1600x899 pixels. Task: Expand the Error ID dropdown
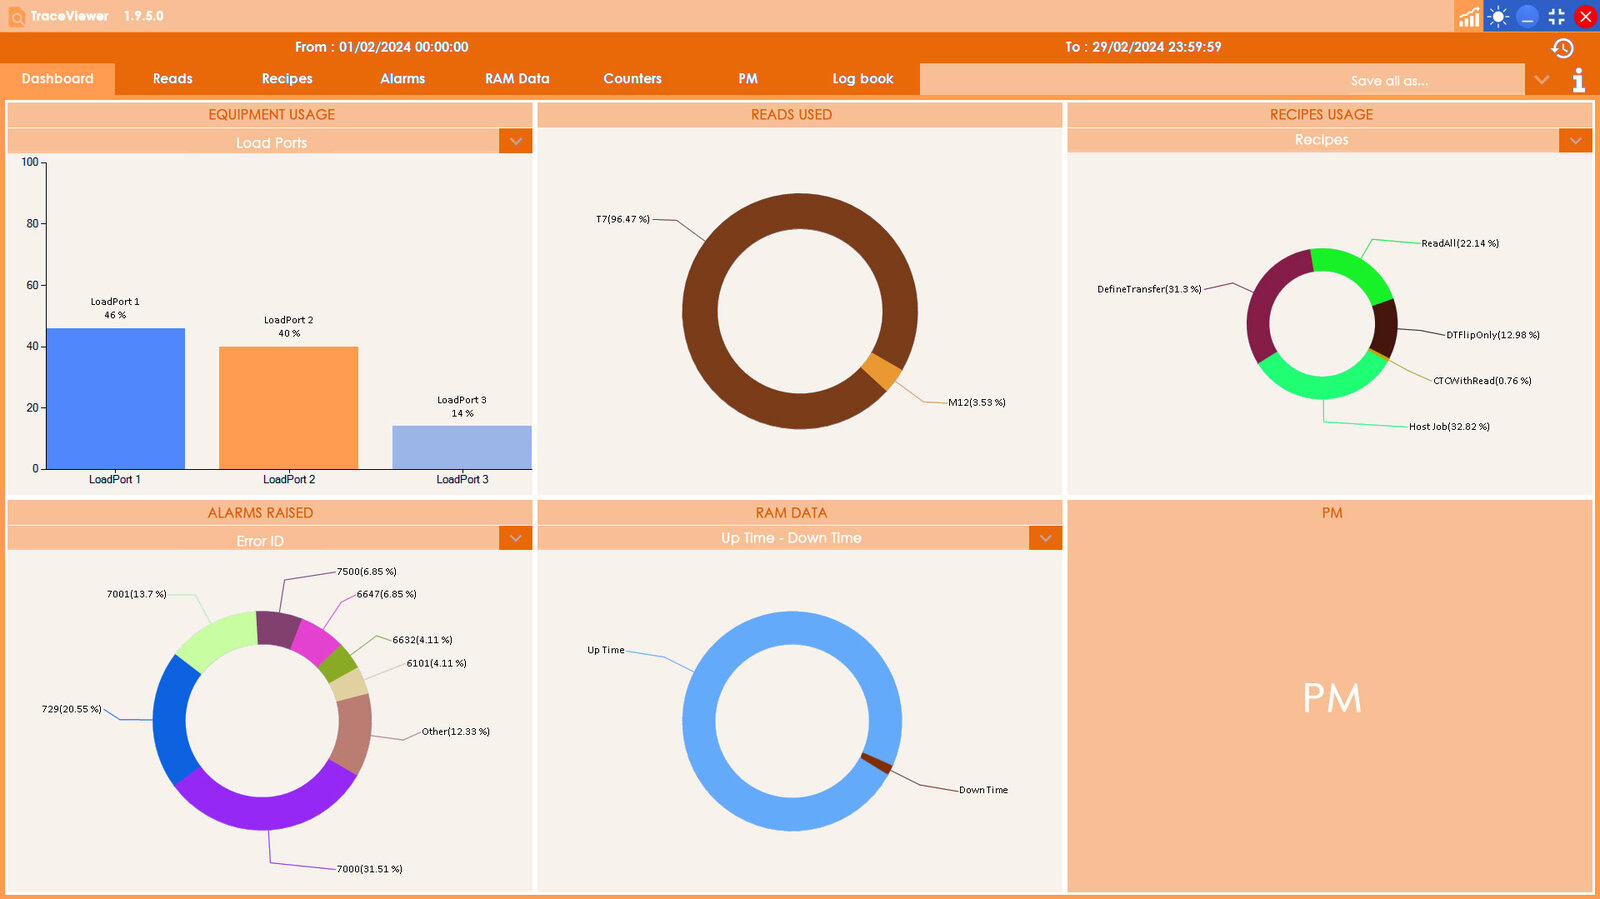515,539
